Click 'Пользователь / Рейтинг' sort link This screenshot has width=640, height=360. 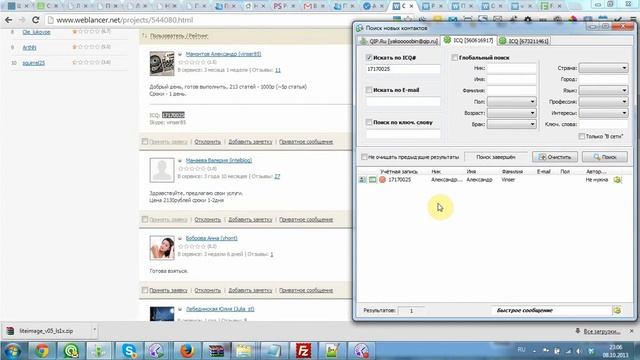click(179, 36)
